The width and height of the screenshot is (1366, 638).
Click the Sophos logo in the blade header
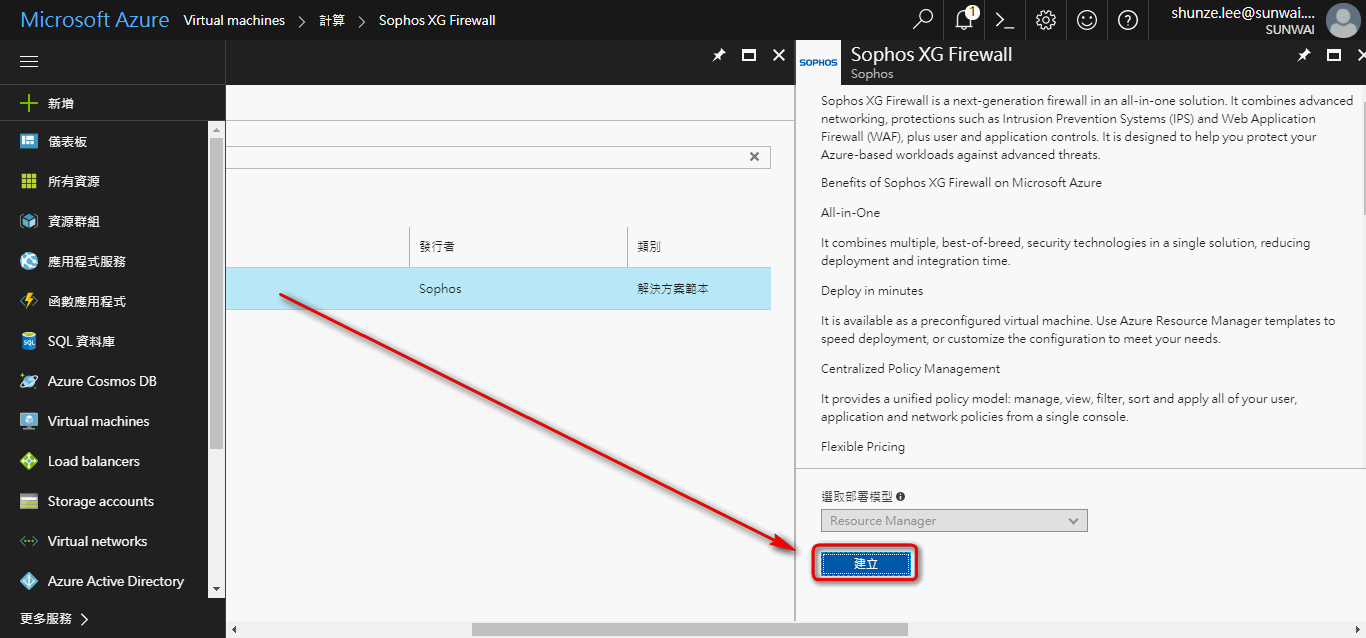[x=819, y=62]
